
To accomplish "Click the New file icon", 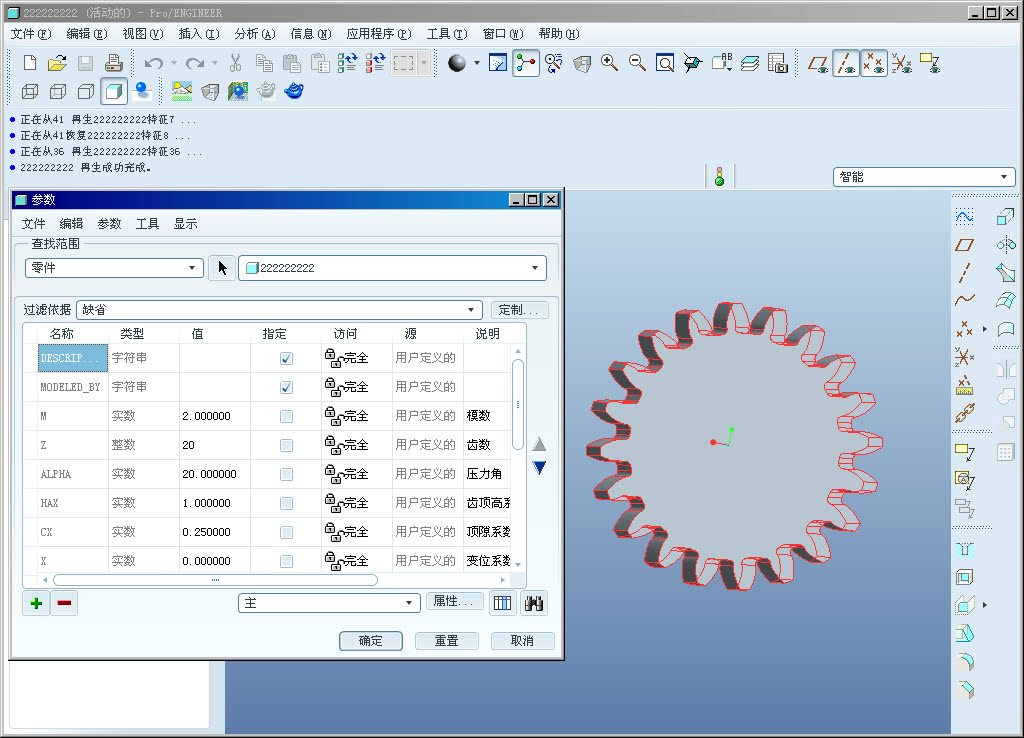I will 29,63.
